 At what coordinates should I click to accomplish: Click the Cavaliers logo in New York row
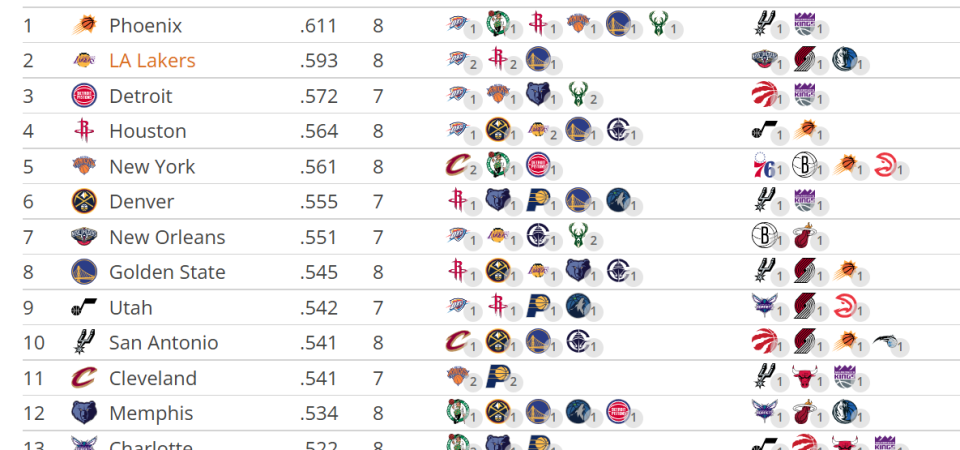457,165
